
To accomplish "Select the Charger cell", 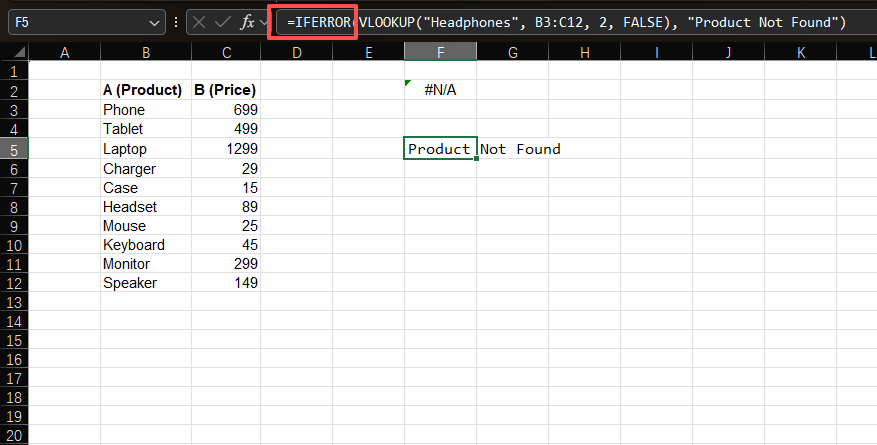I will point(146,169).
